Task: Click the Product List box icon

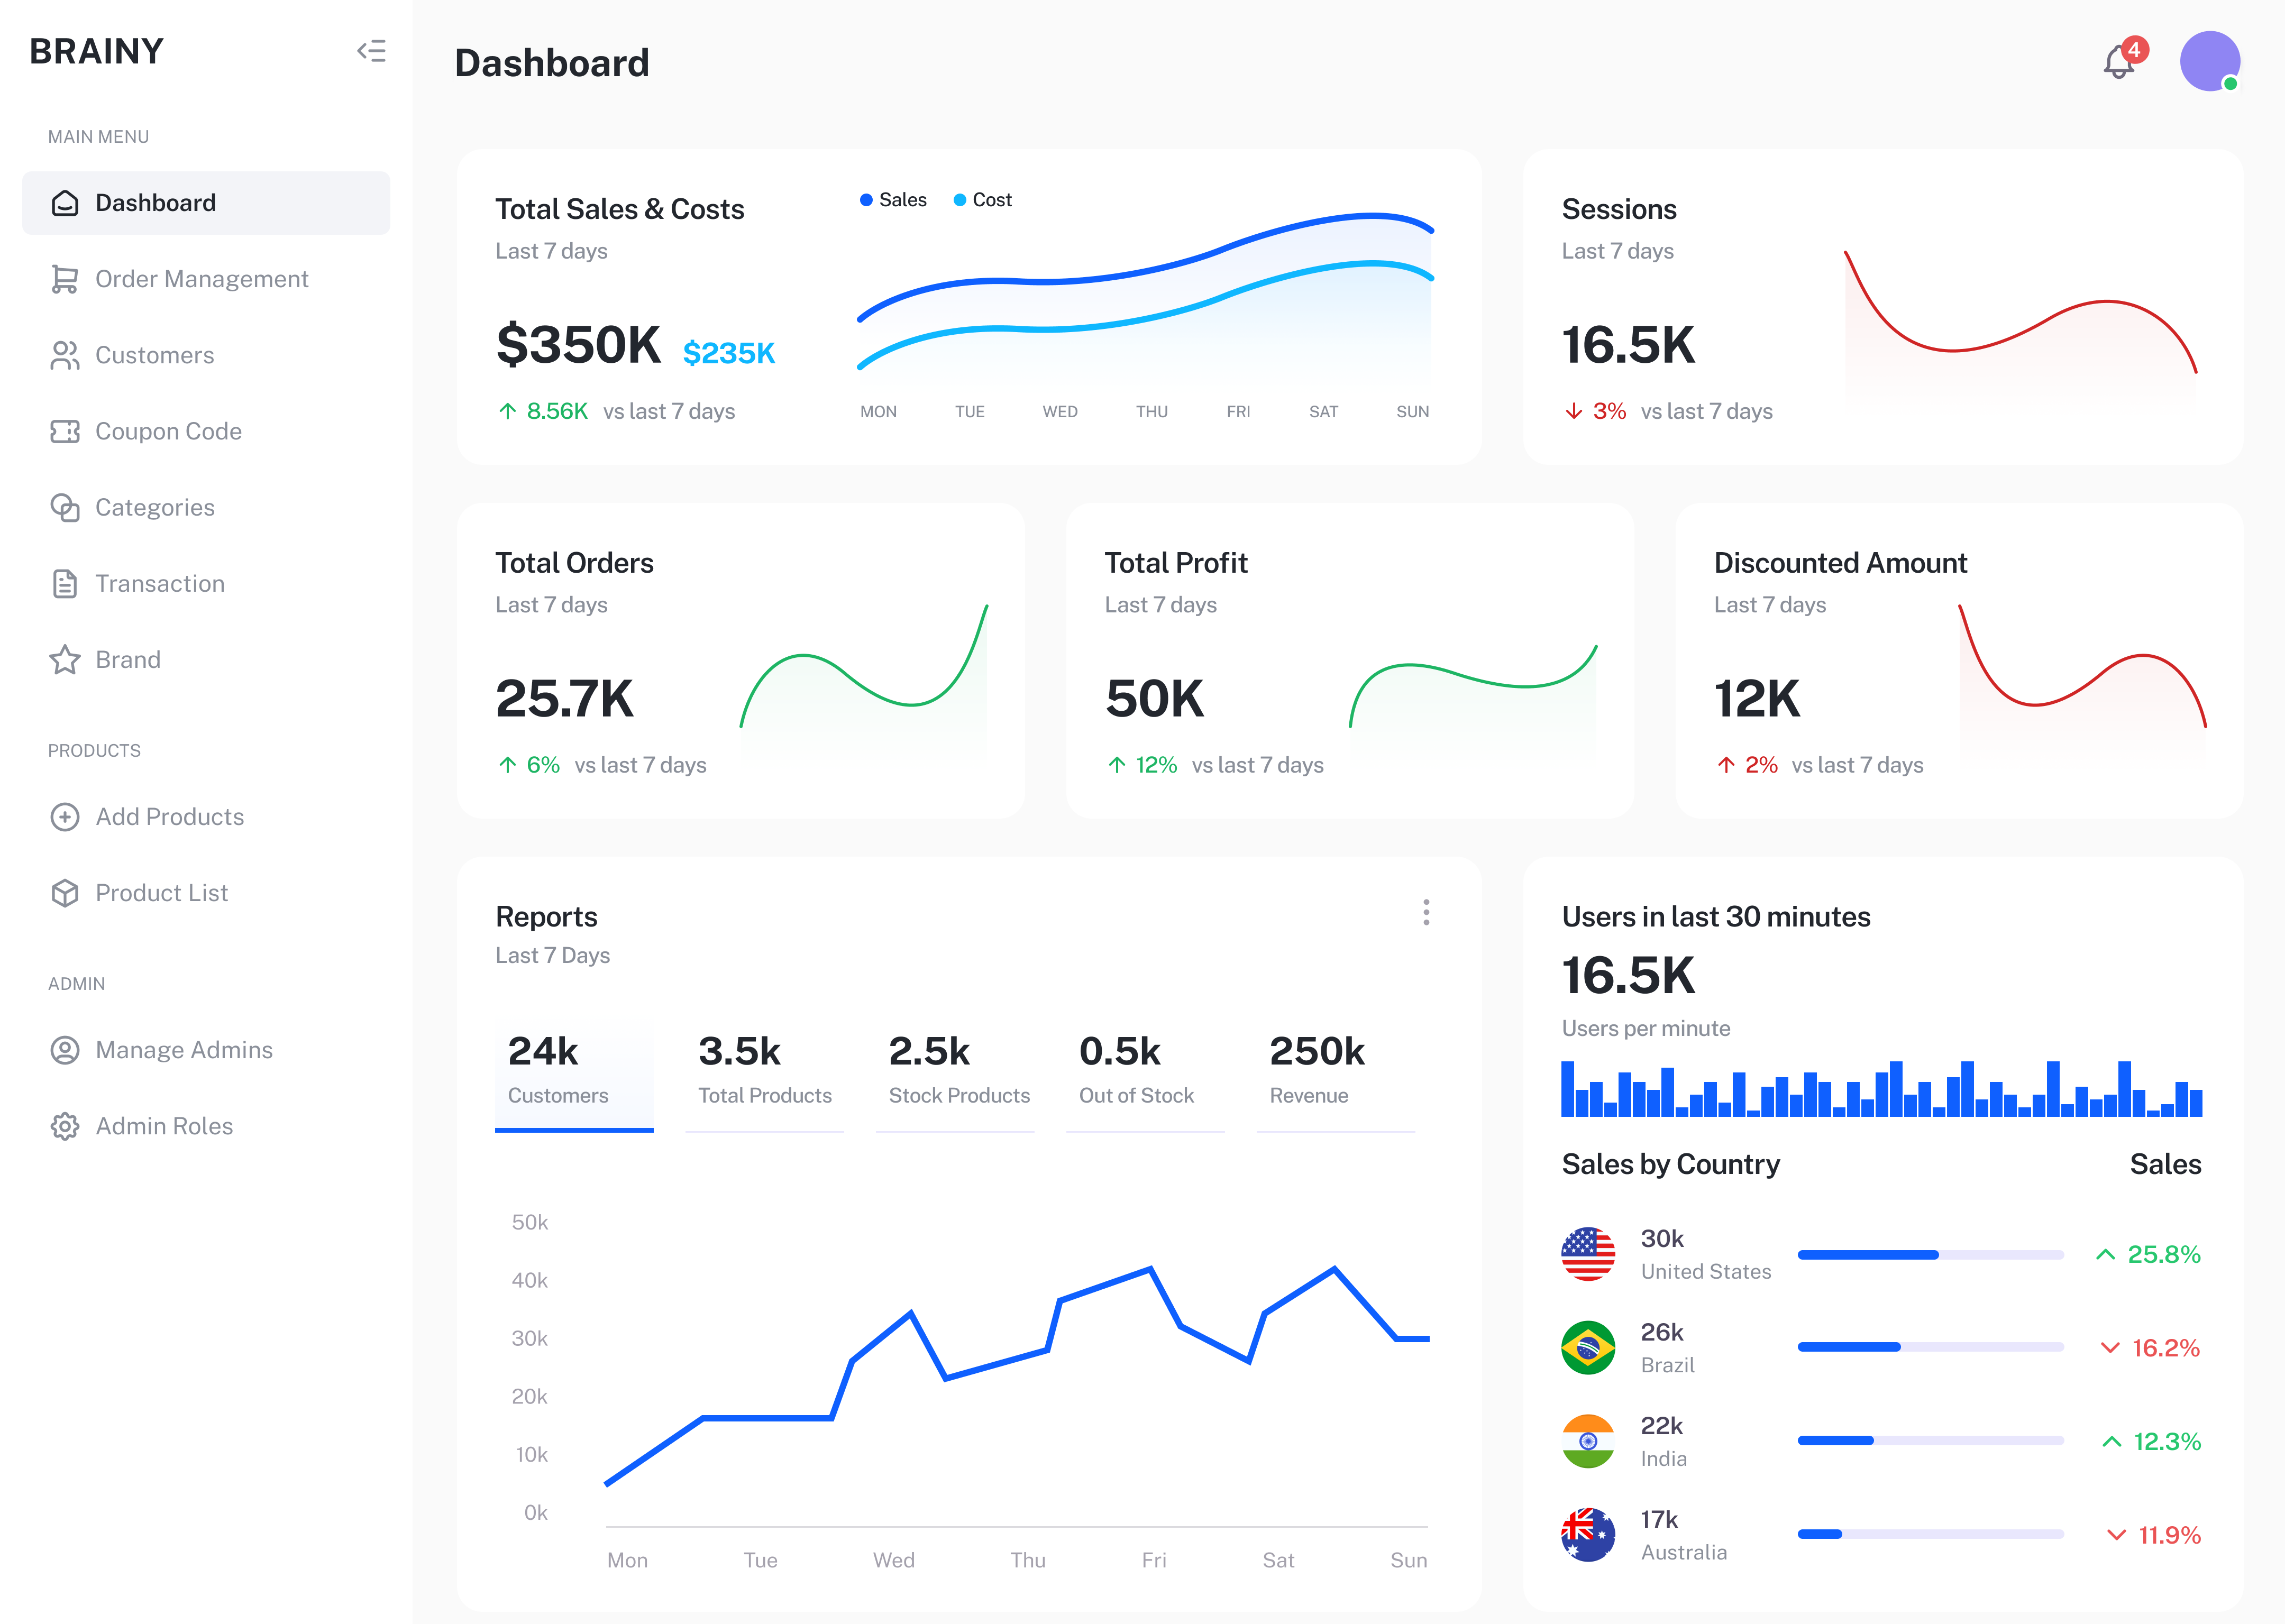Action: tap(65, 893)
